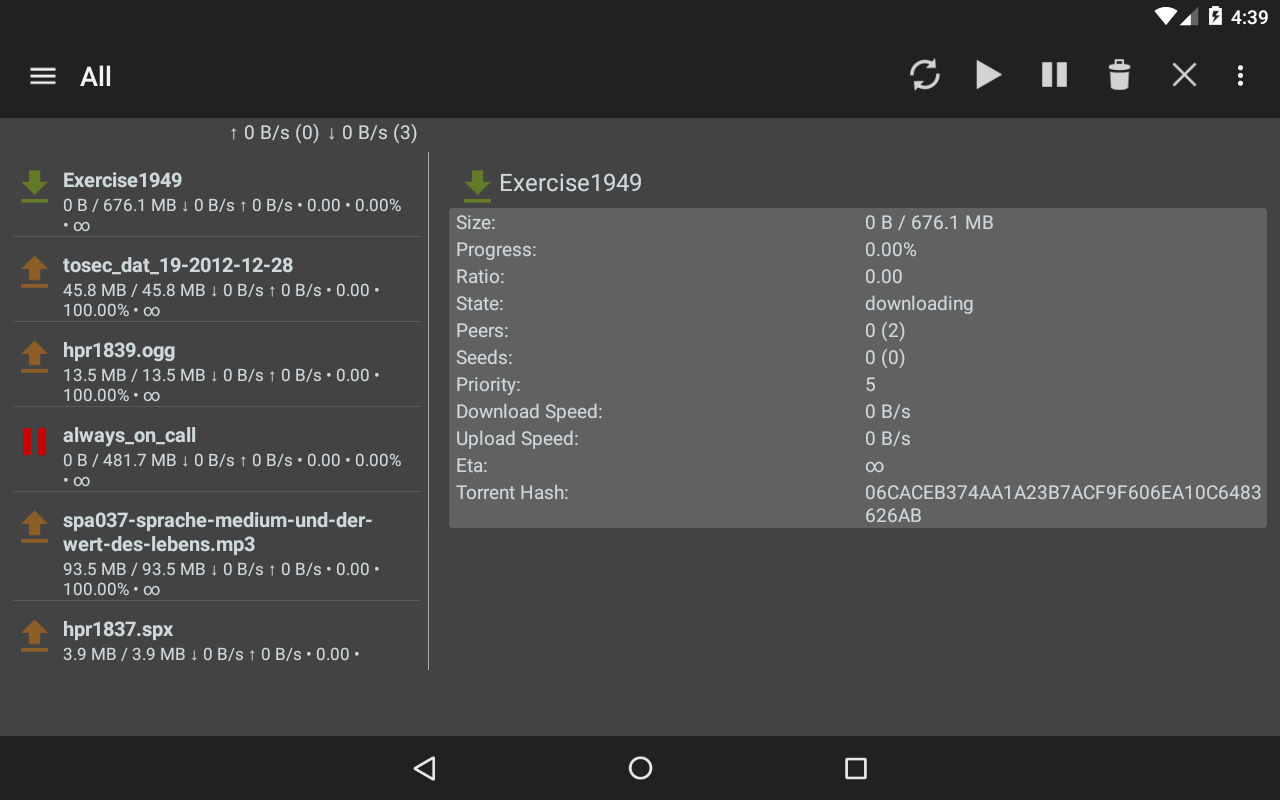
Task: Delete torrent using the trash icon
Action: point(1119,75)
